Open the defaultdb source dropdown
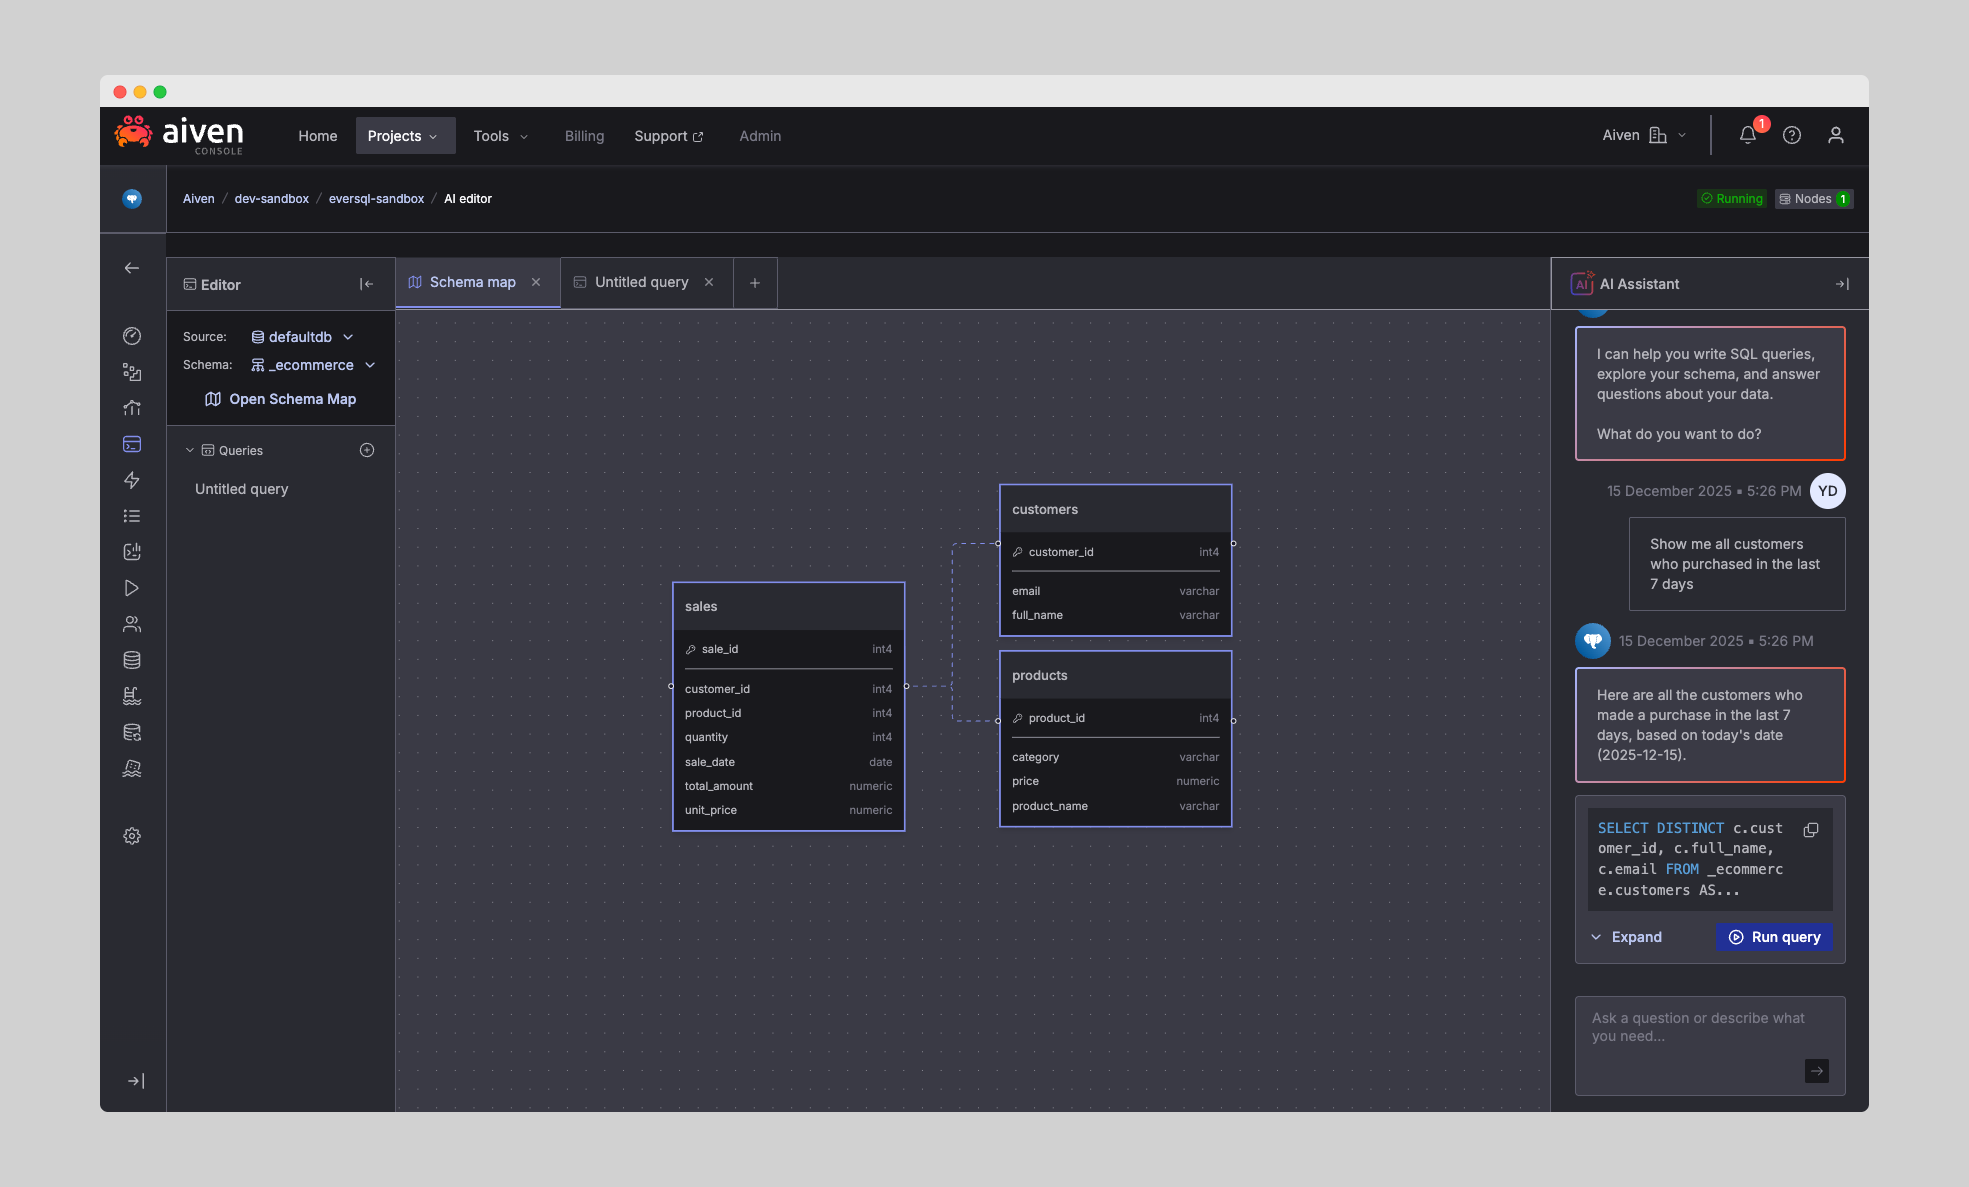Image resolution: width=1969 pixels, height=1187 pixels. pyautogui.click(x=302, y=337)
